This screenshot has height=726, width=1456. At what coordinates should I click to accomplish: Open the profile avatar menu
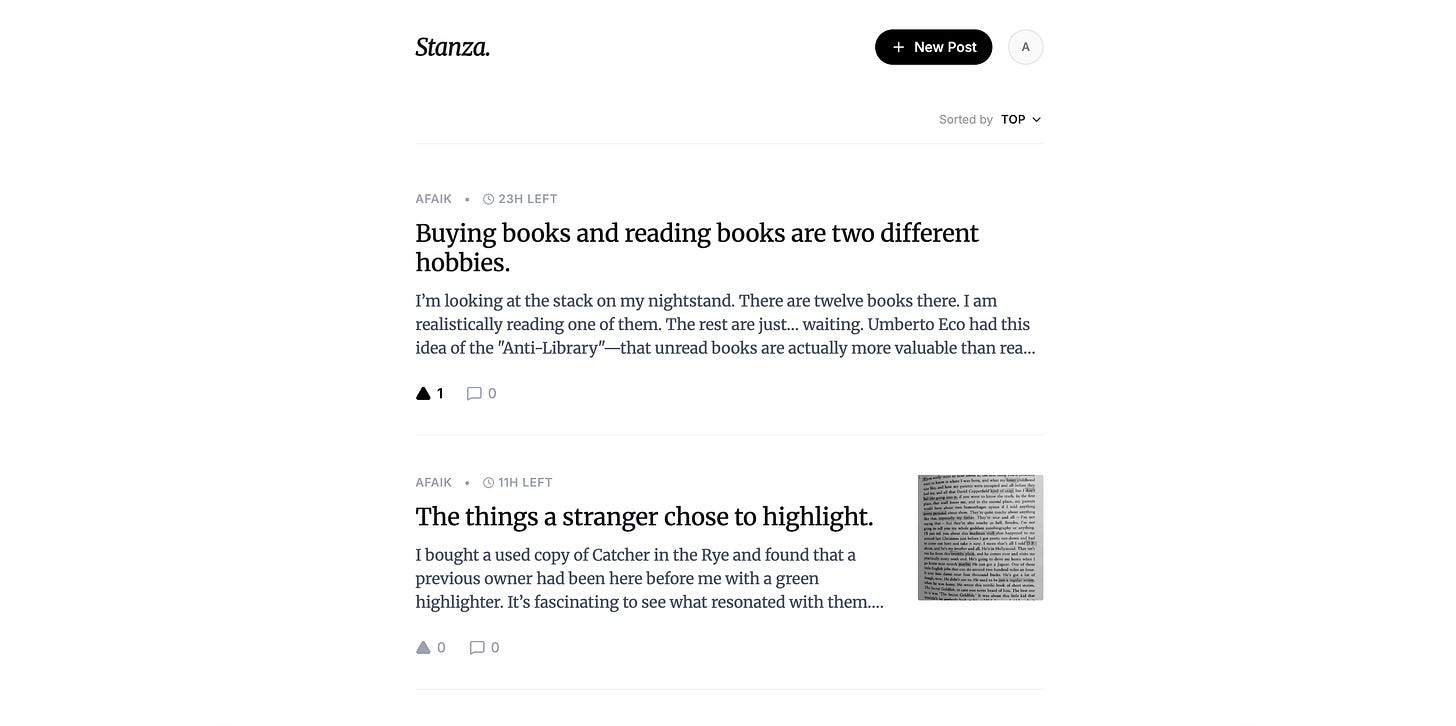pos(1025,46)
